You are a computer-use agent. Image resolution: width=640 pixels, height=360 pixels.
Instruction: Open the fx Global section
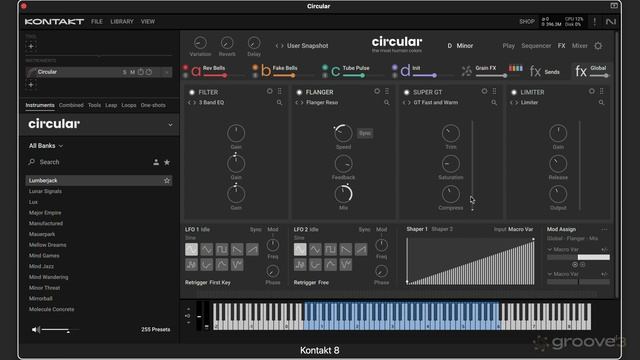coord(591,71)
